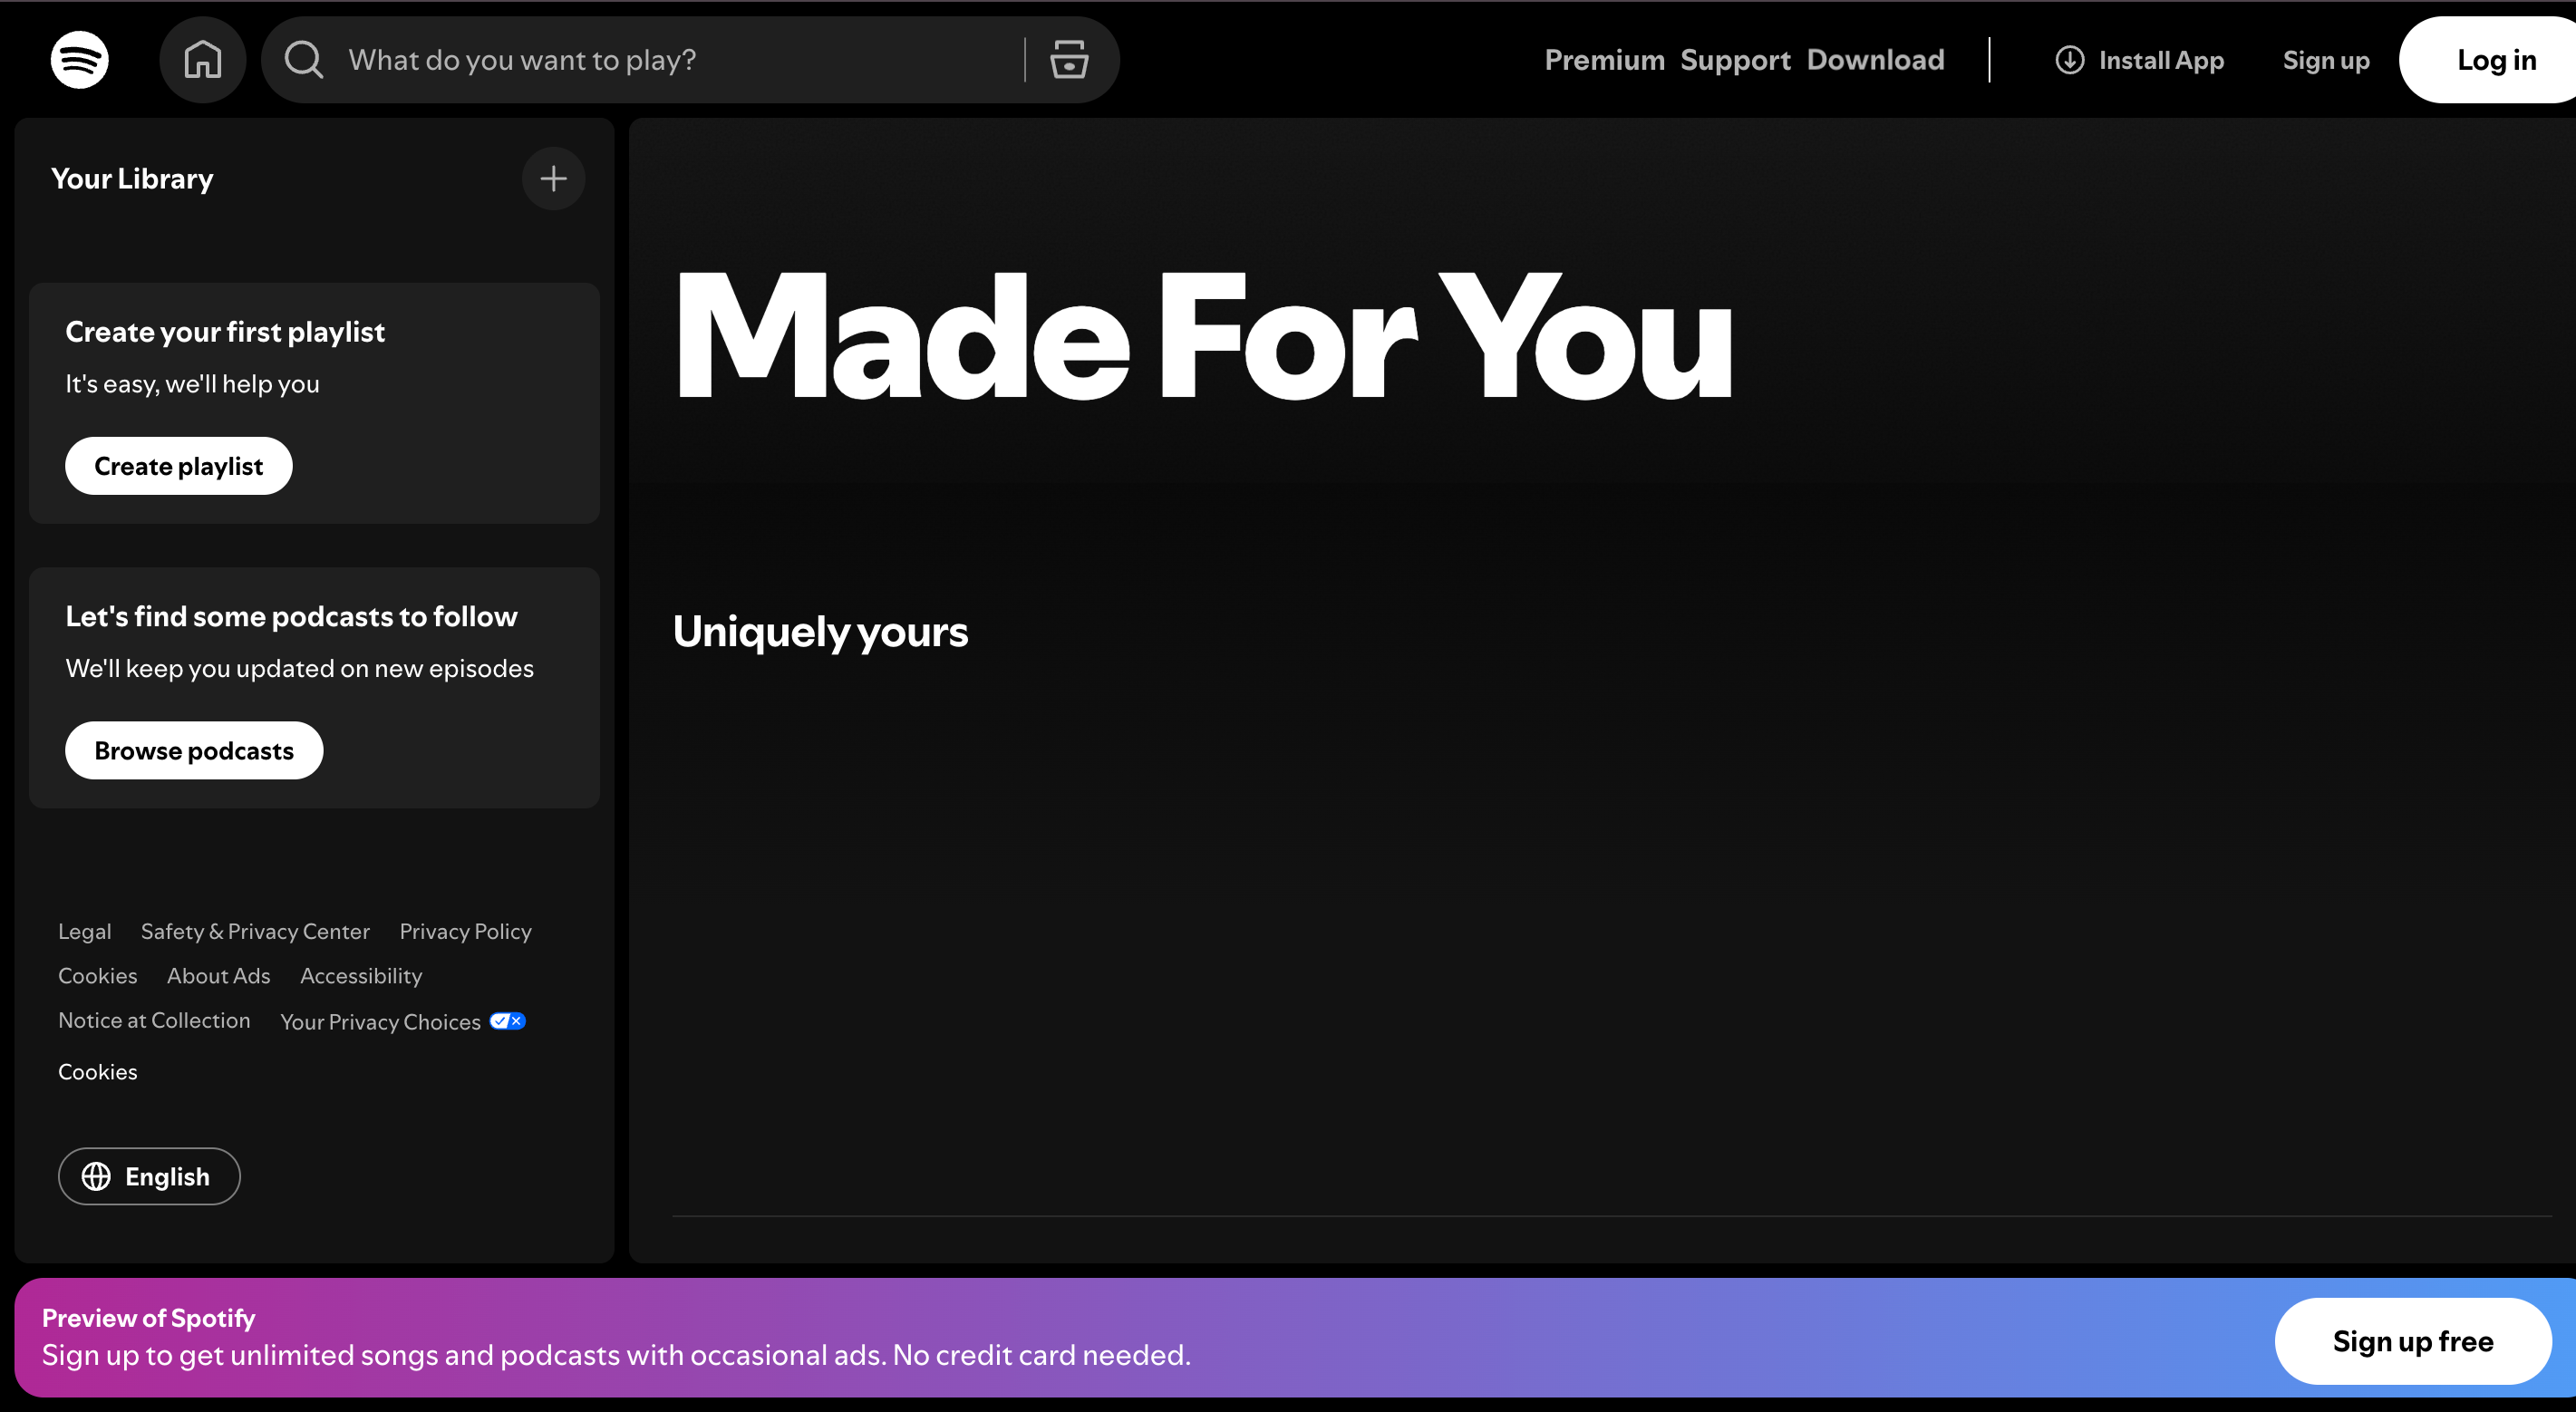This screenshot has width=2576, height=1412.
Task: Open the Support page
Action: coord(1735,60)
